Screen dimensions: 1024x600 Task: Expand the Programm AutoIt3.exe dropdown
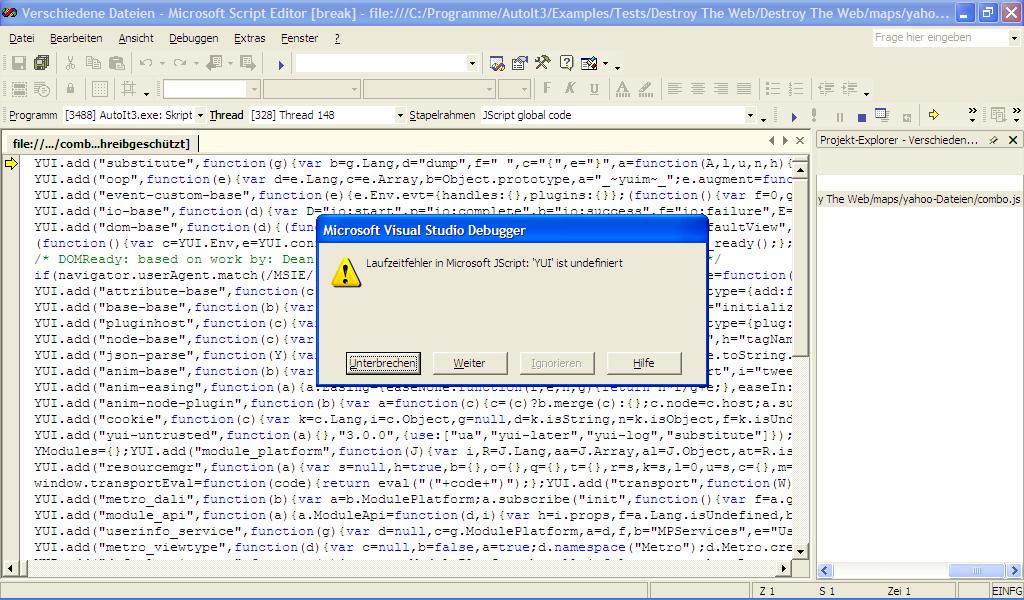(x=200, y=116)
